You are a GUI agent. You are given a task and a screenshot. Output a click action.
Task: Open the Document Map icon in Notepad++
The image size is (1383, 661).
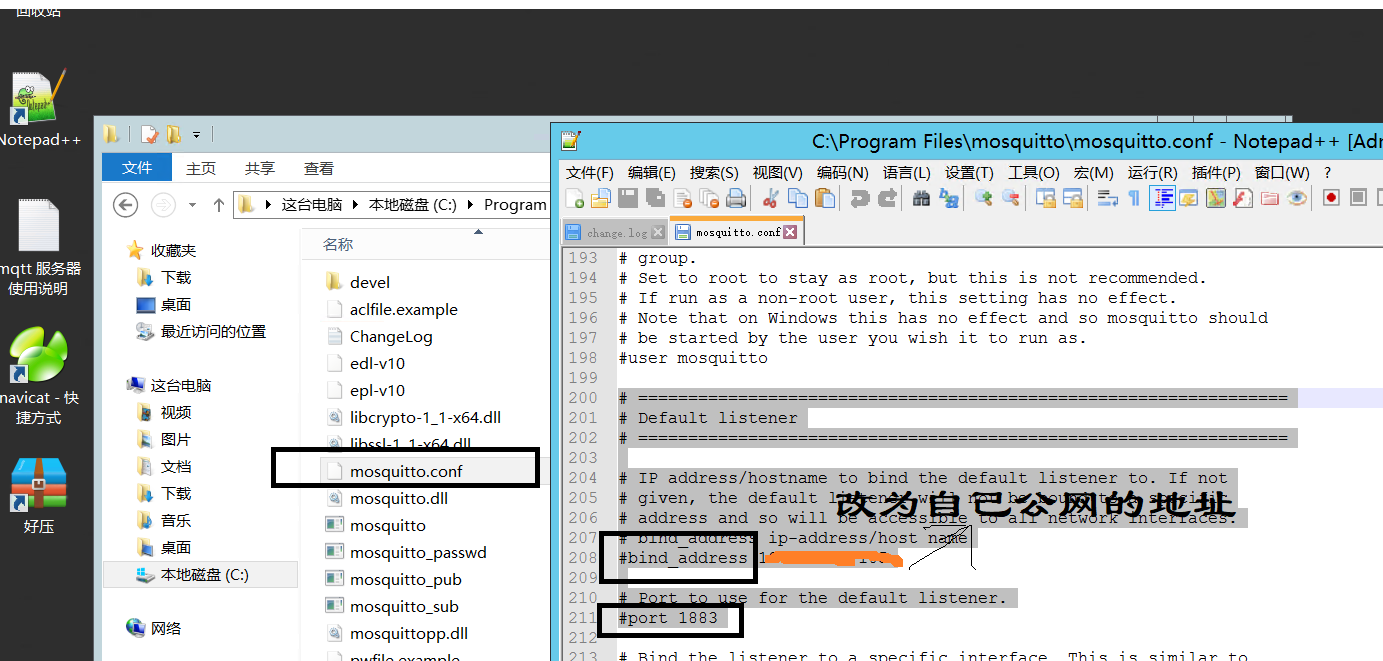[1215, 198]
